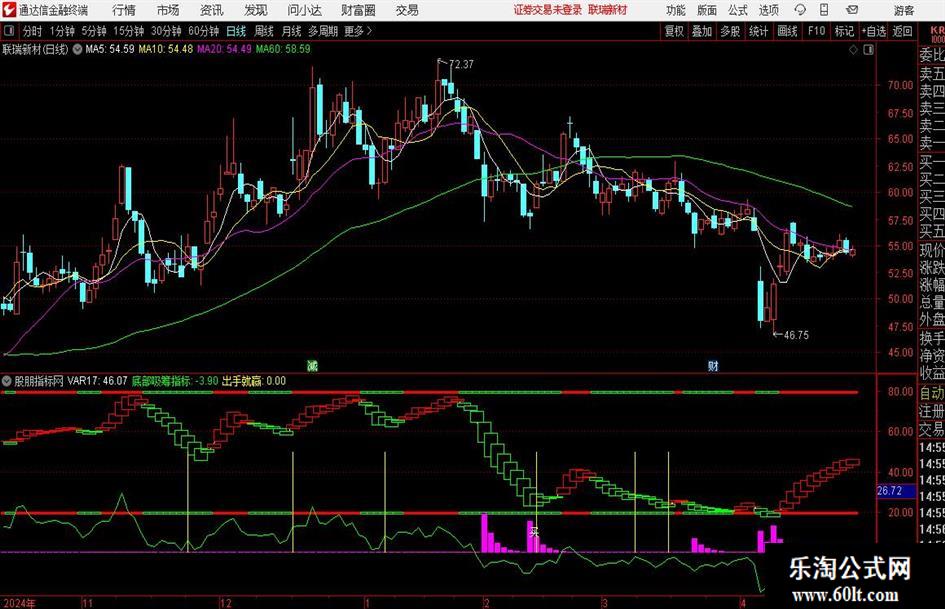This screenshot has height=609, width=945.
Task: Switch to 1分钟 period
Action: [62, 31]
